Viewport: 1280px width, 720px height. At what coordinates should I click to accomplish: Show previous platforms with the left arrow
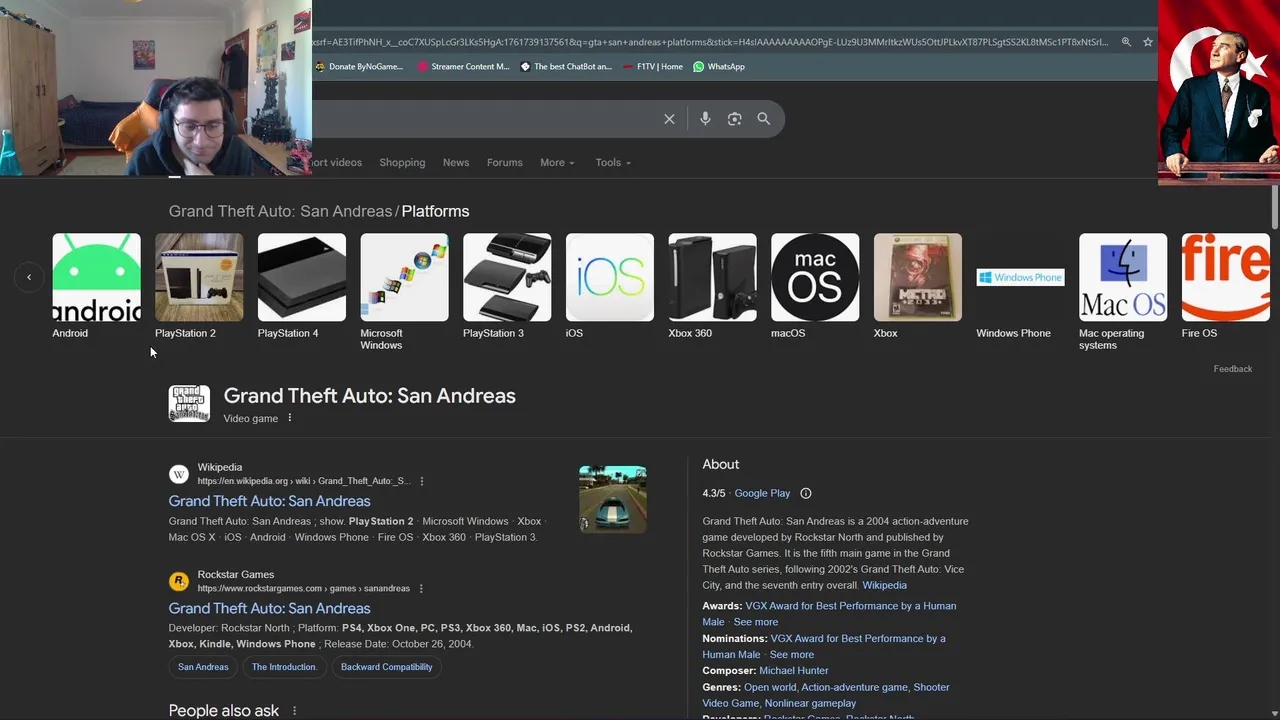point(29,277)
